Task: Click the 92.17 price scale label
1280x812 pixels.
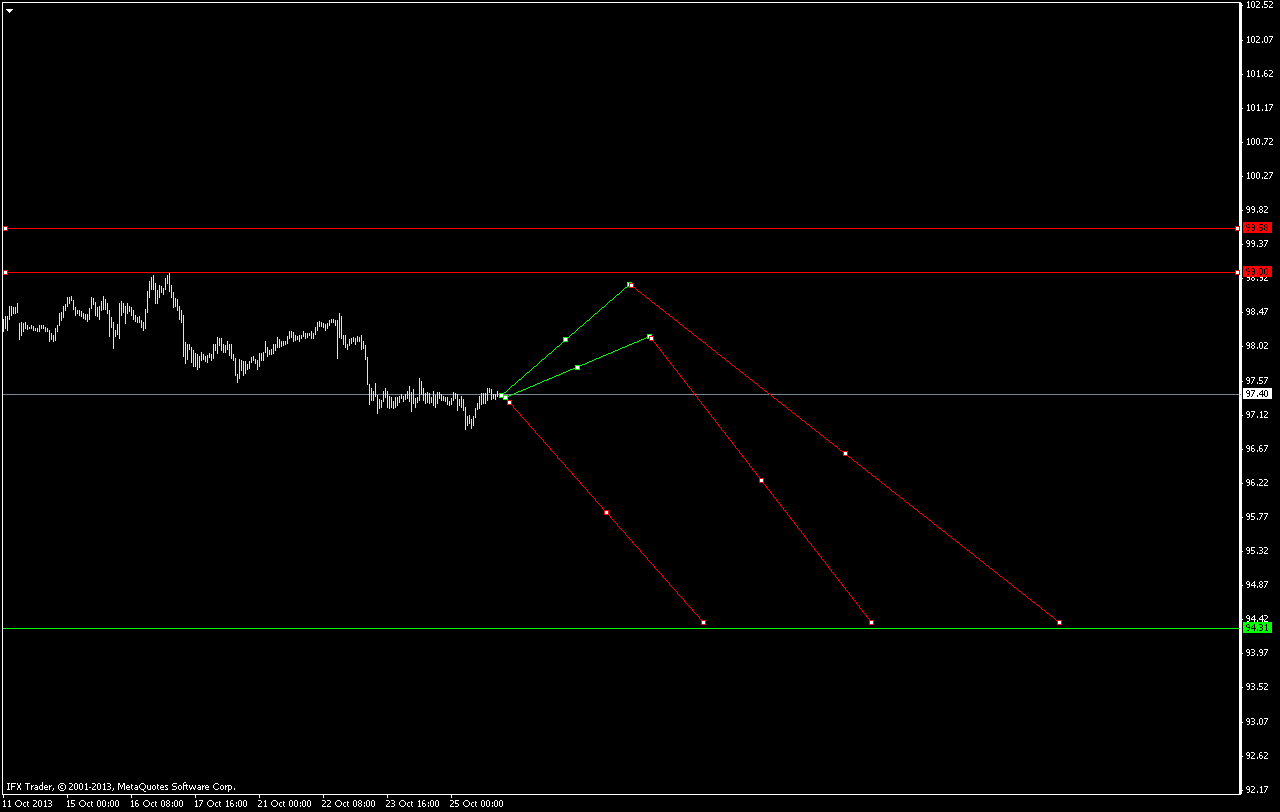Action: tap(1258, 789)
